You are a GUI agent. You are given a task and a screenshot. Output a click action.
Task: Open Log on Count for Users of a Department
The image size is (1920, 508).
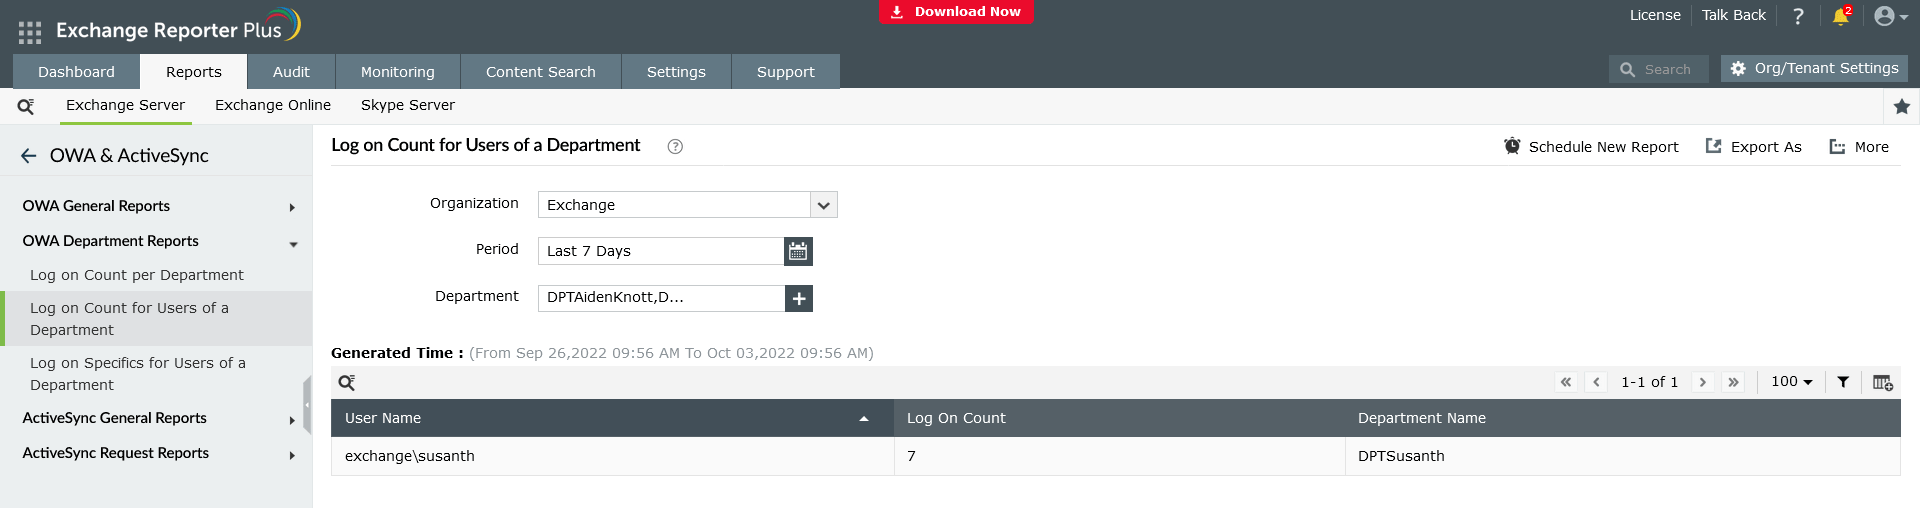(x=156, y=319)
